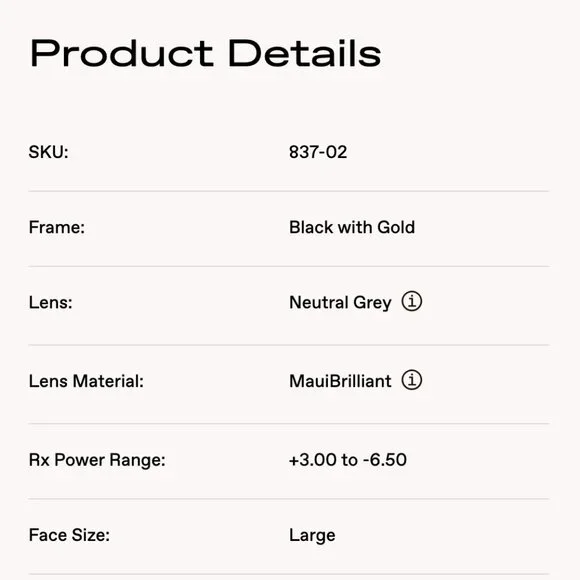Click the Black with Gold frame value

(352, 227)
